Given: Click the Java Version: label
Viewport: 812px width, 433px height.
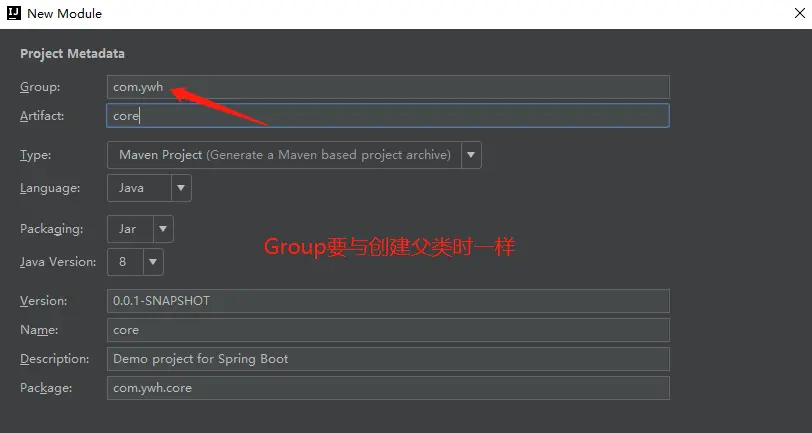Looking at the screenshot, I should [x=58, y=262].
